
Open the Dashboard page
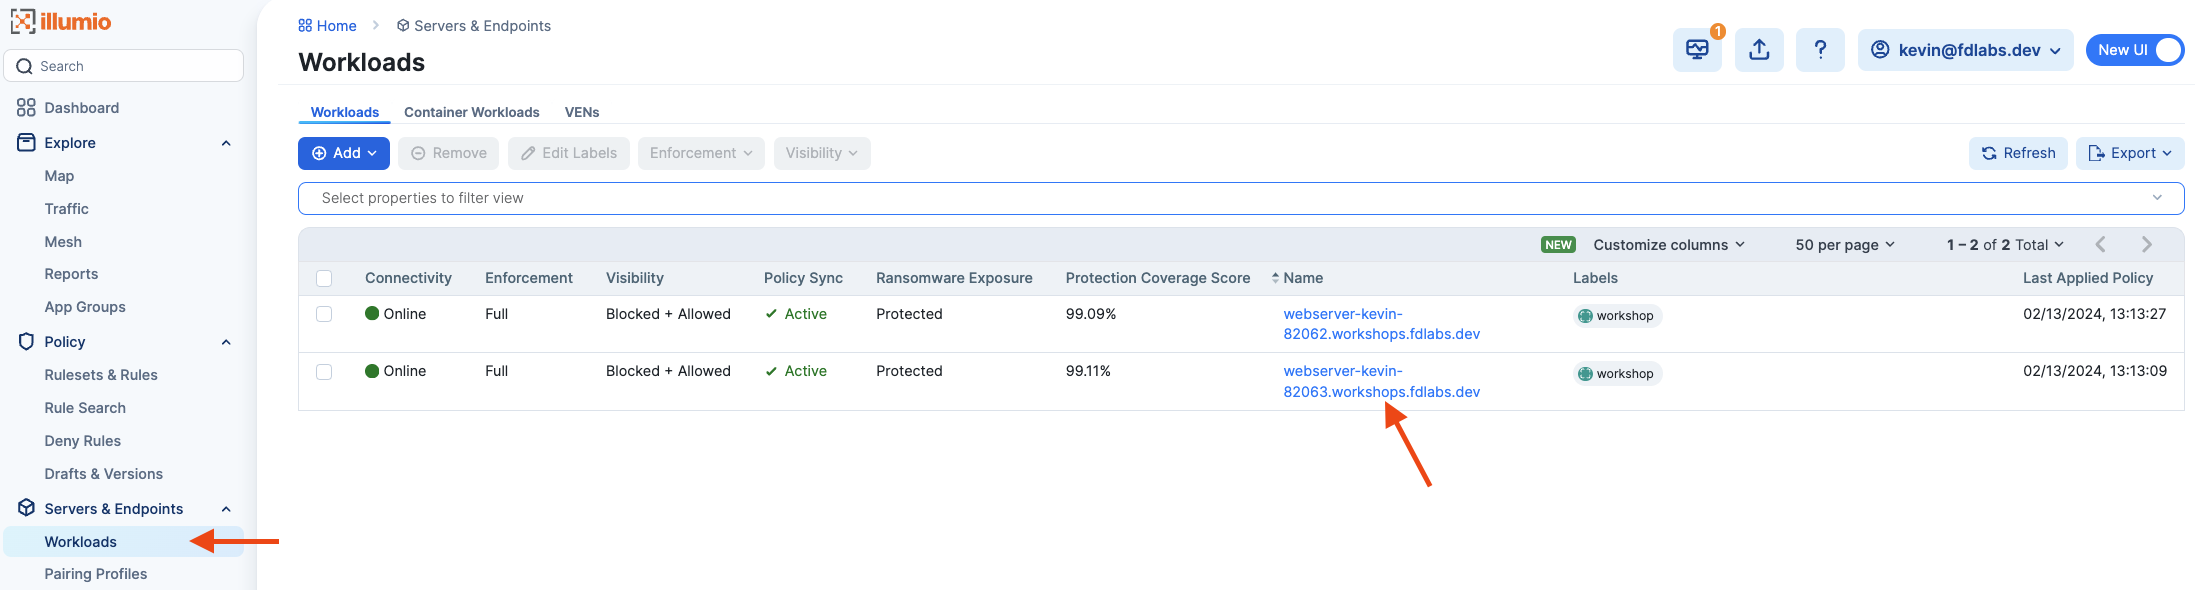point(81,108)
